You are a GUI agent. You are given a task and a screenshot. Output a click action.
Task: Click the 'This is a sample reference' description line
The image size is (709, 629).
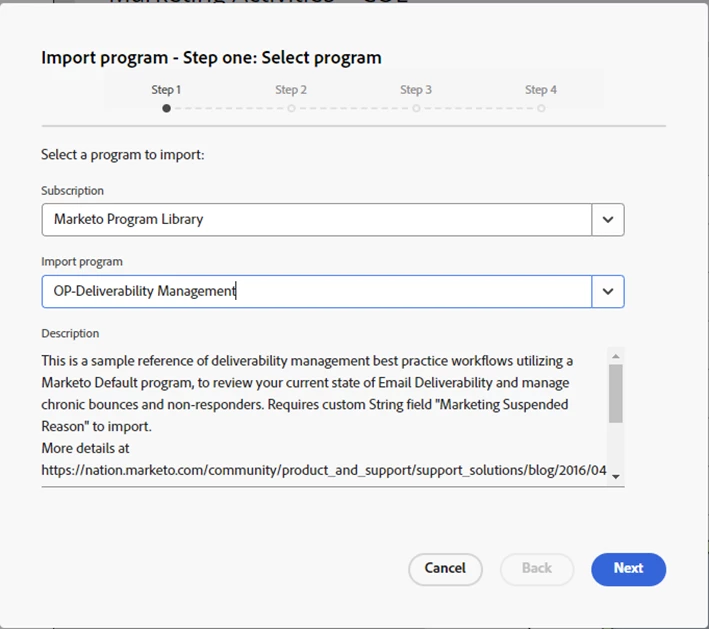(x=307, y=361)
